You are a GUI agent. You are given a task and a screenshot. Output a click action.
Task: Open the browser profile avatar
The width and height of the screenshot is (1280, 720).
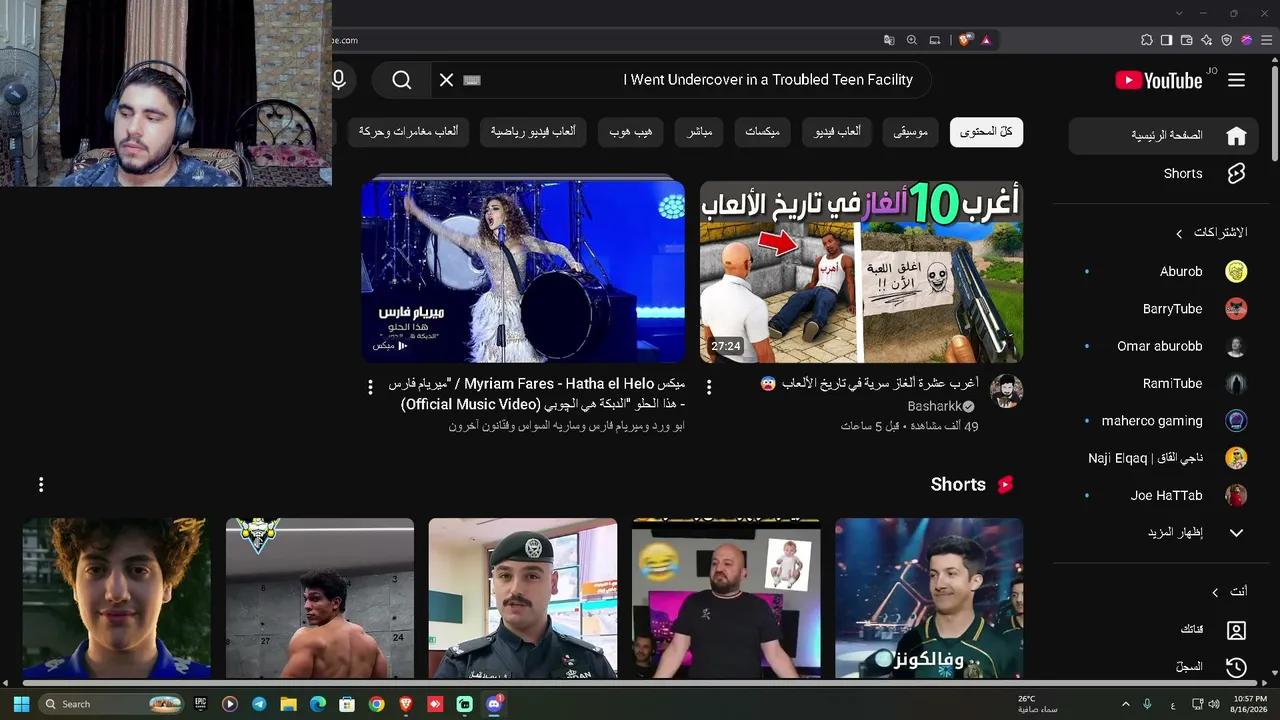(1247, 40)
